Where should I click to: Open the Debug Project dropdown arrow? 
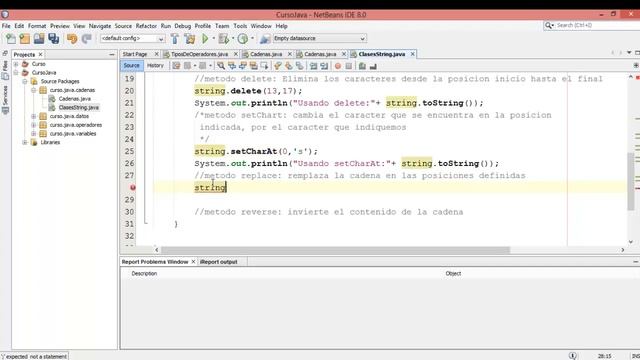point(233,39)
